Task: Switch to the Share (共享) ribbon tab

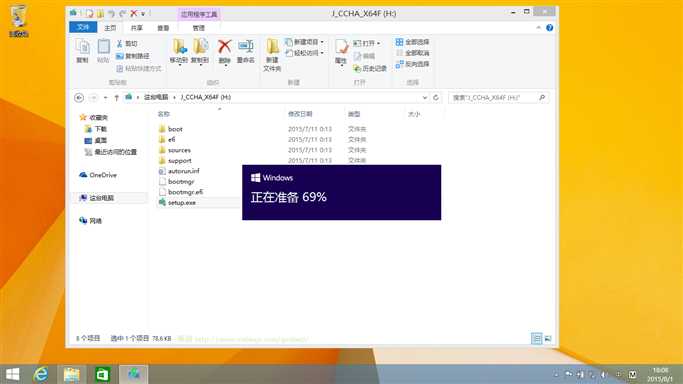Action: (x=137, y=28)
